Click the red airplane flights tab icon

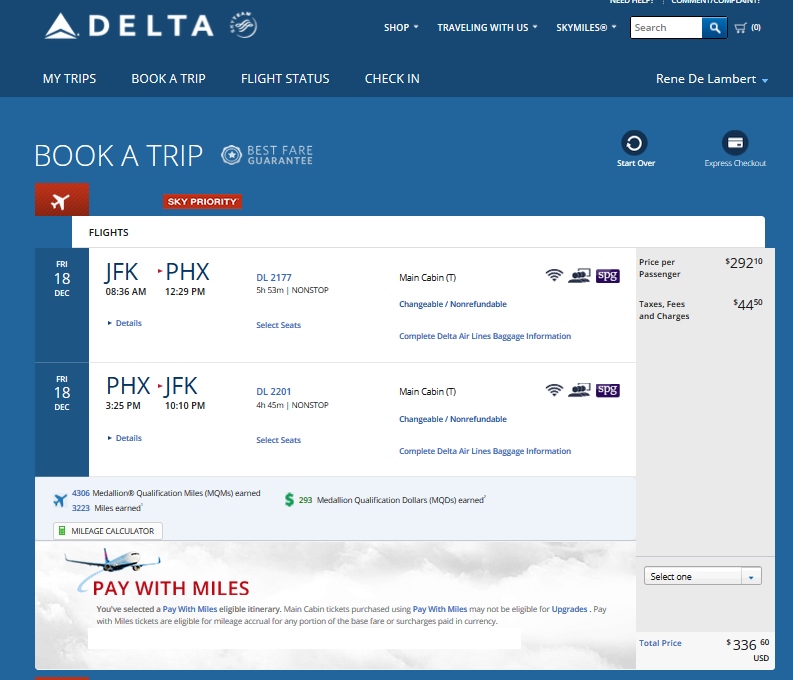(x=61, y=200)
